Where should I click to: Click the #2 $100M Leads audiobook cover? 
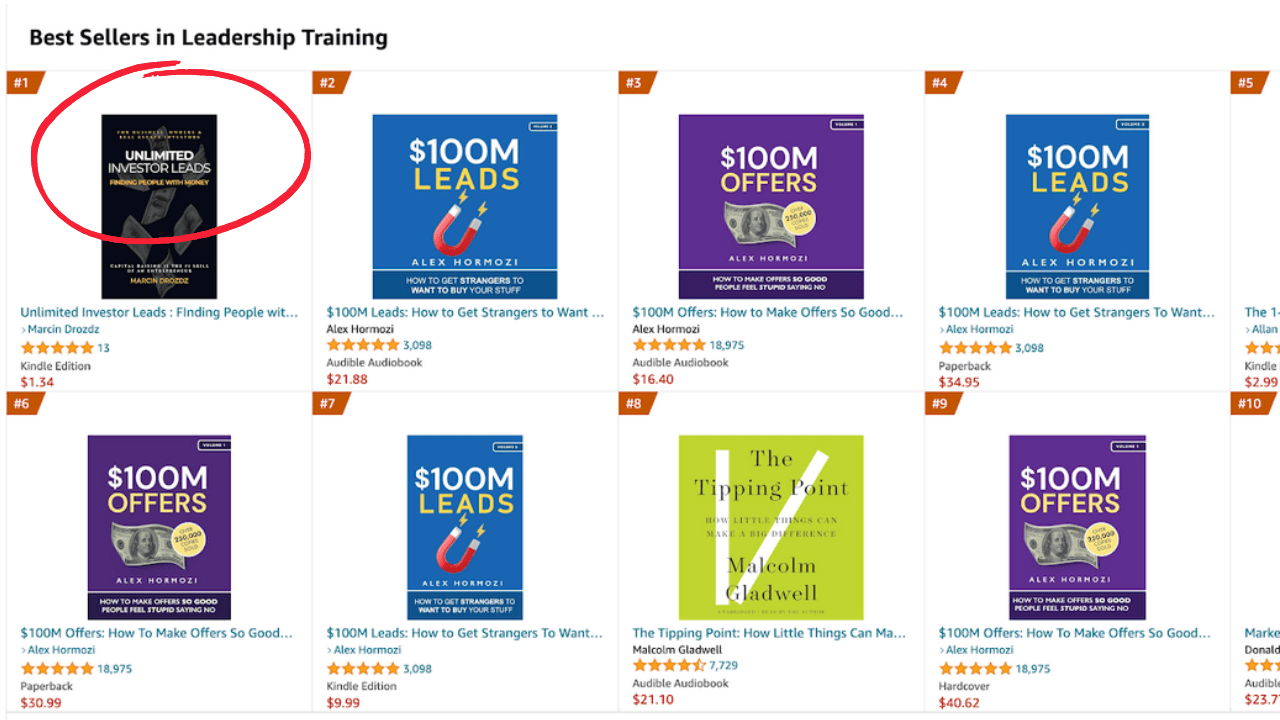tap(465, 206)
